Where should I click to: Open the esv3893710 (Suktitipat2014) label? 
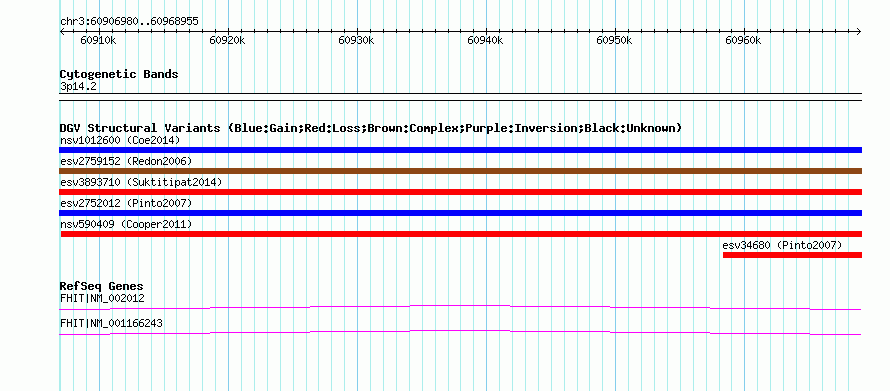pyautogui.click(x=141, y=182)
